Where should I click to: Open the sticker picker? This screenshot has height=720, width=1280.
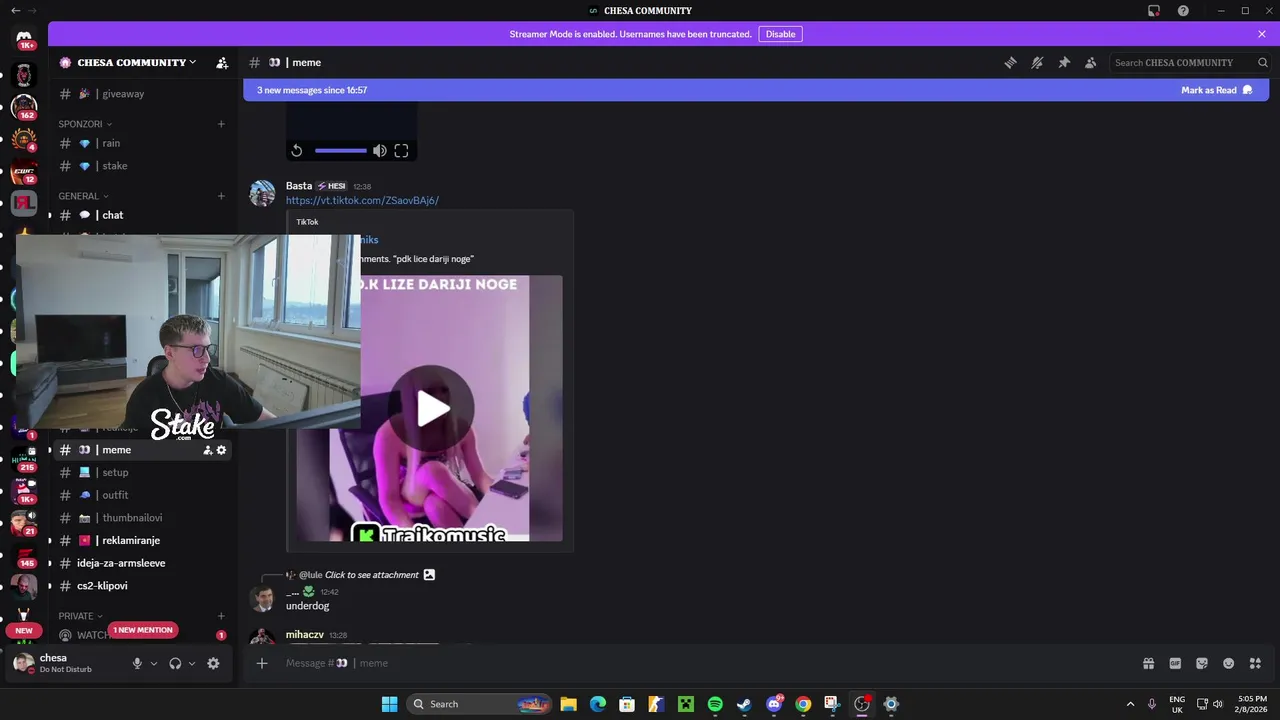click(1202, 663)
